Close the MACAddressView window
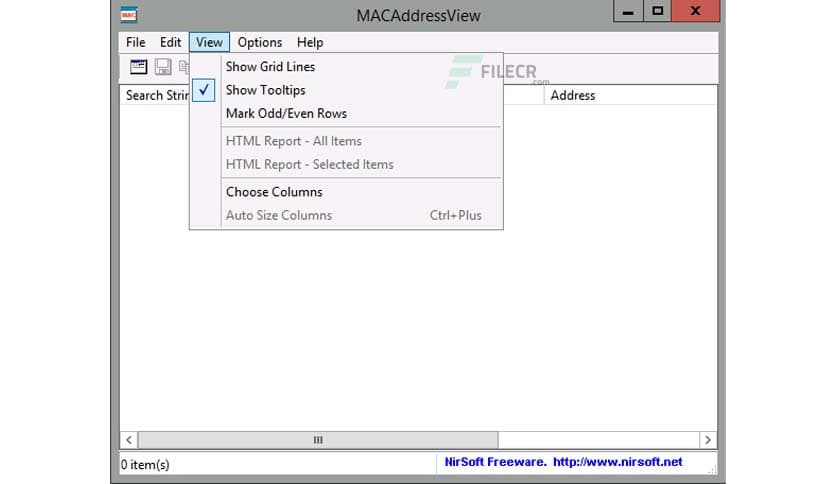Viewport: 836px width, 484px height. pyautogui.click(x=695, y=11)
